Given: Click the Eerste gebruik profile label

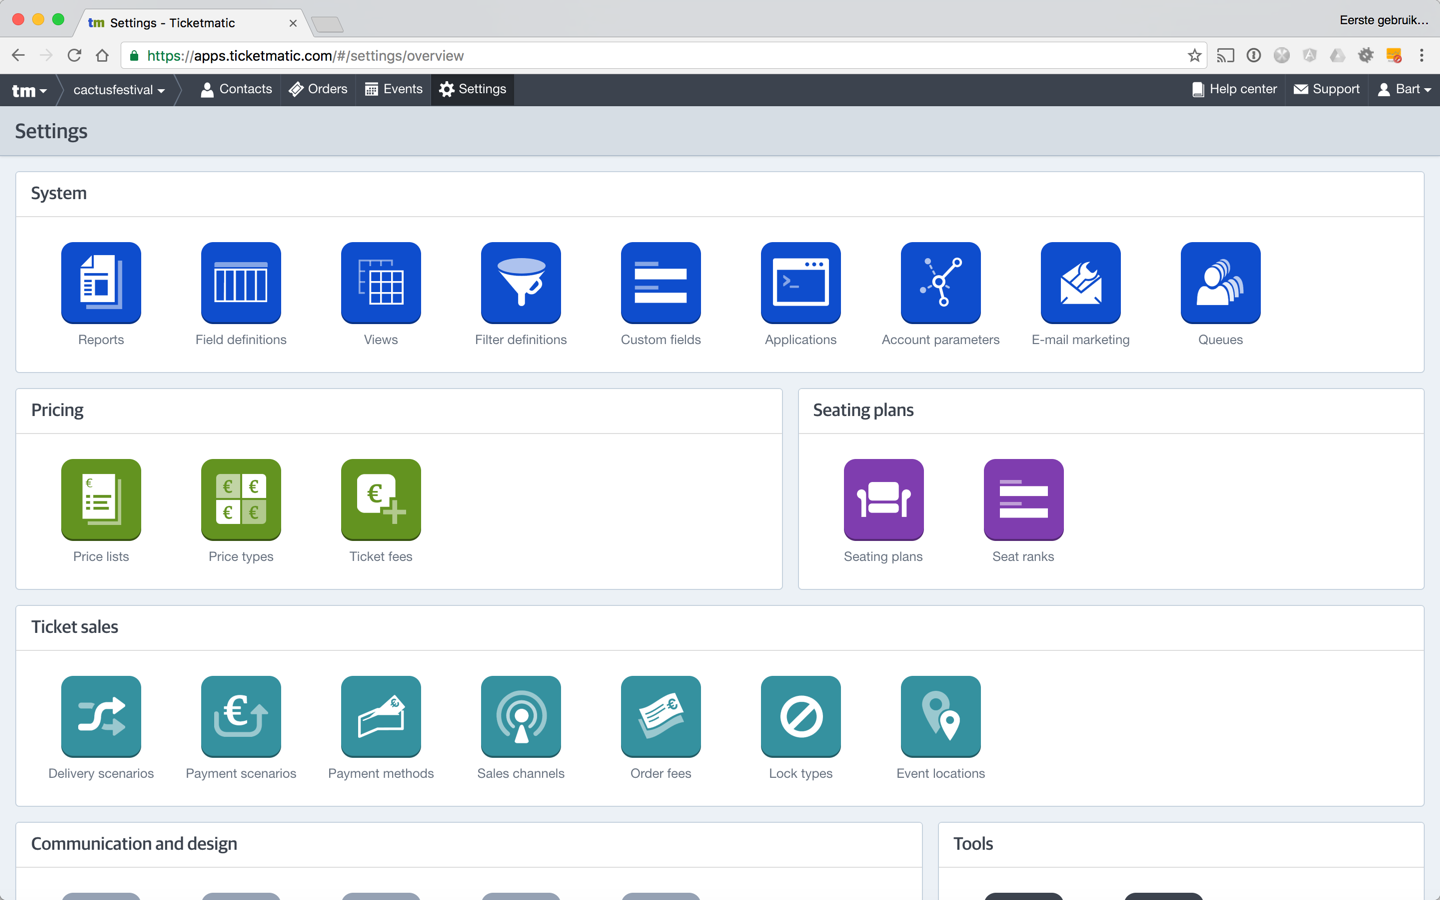Looking at the screenshot, I should [x=1384, y=20].
